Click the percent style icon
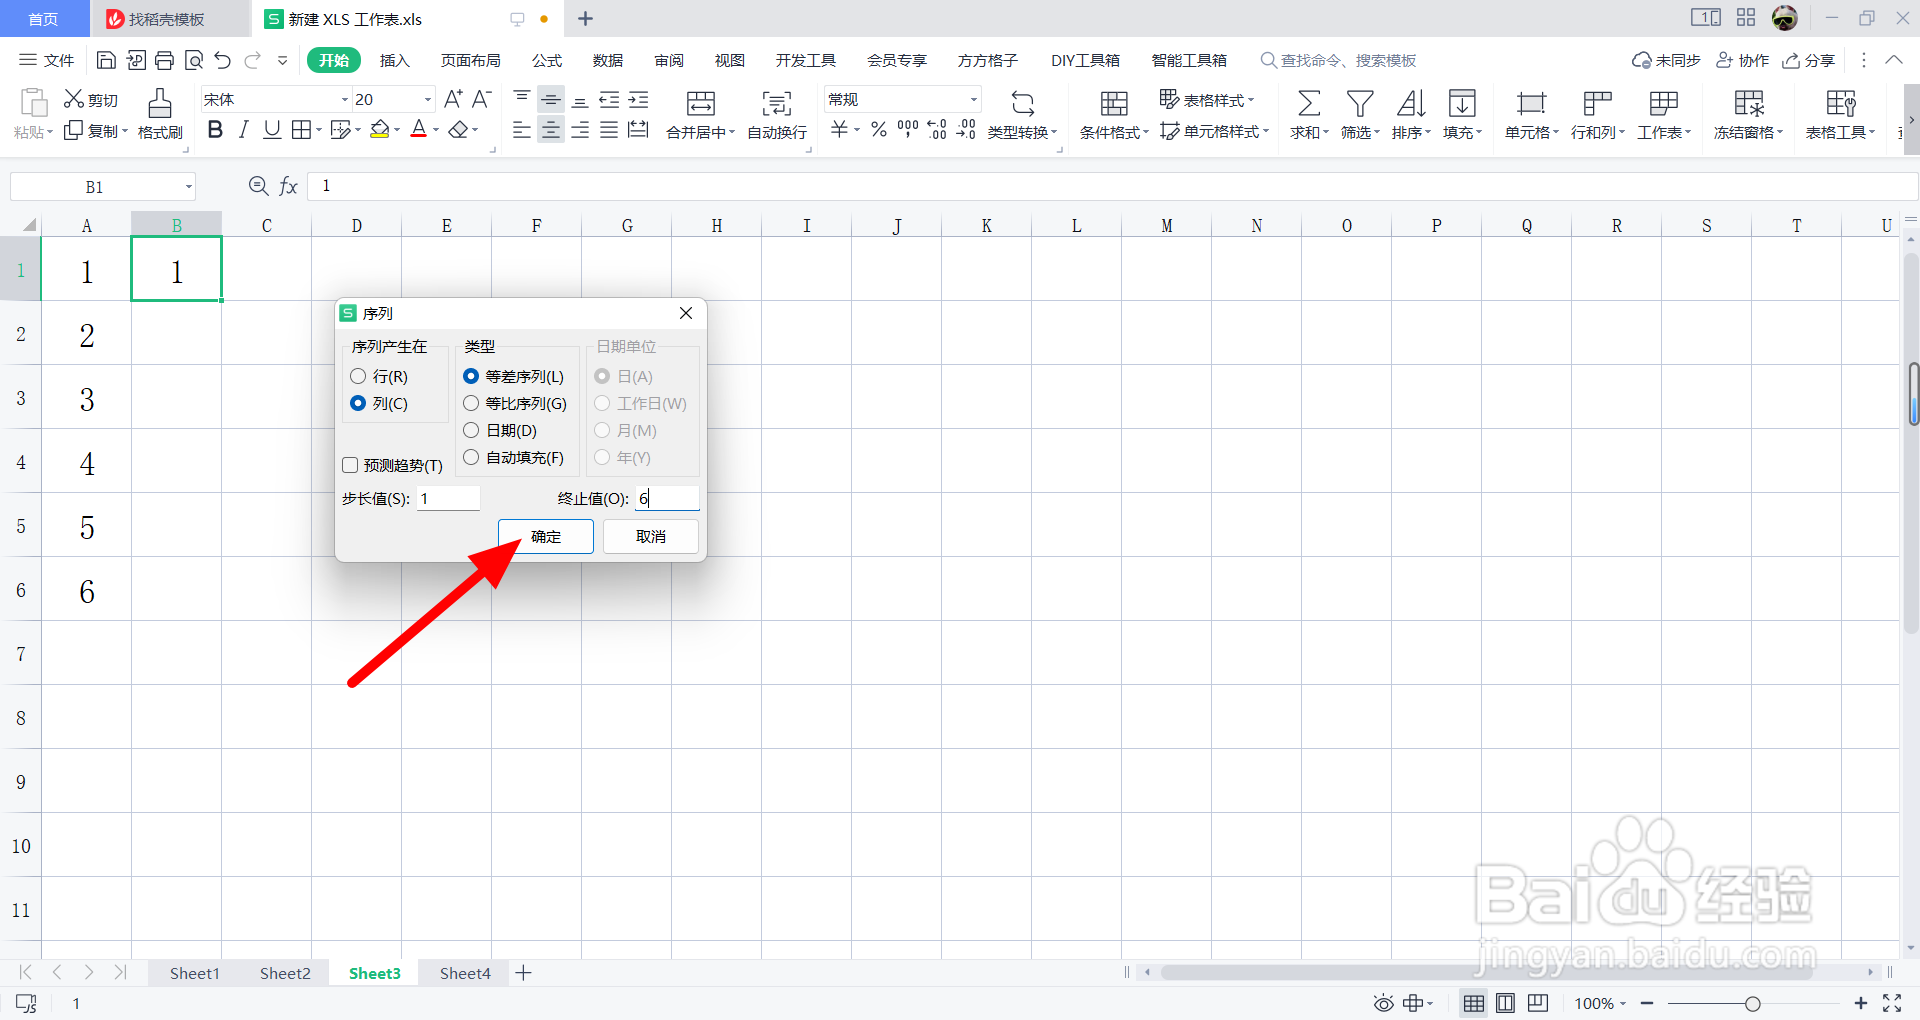The height and width of the screenshot is (1020, 1920). pos(879,129)
